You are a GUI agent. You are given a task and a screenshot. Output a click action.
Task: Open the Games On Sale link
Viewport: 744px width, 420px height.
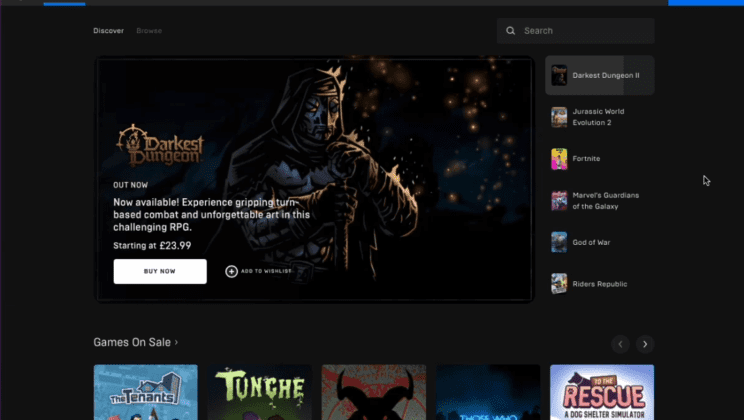click(132, 343)
